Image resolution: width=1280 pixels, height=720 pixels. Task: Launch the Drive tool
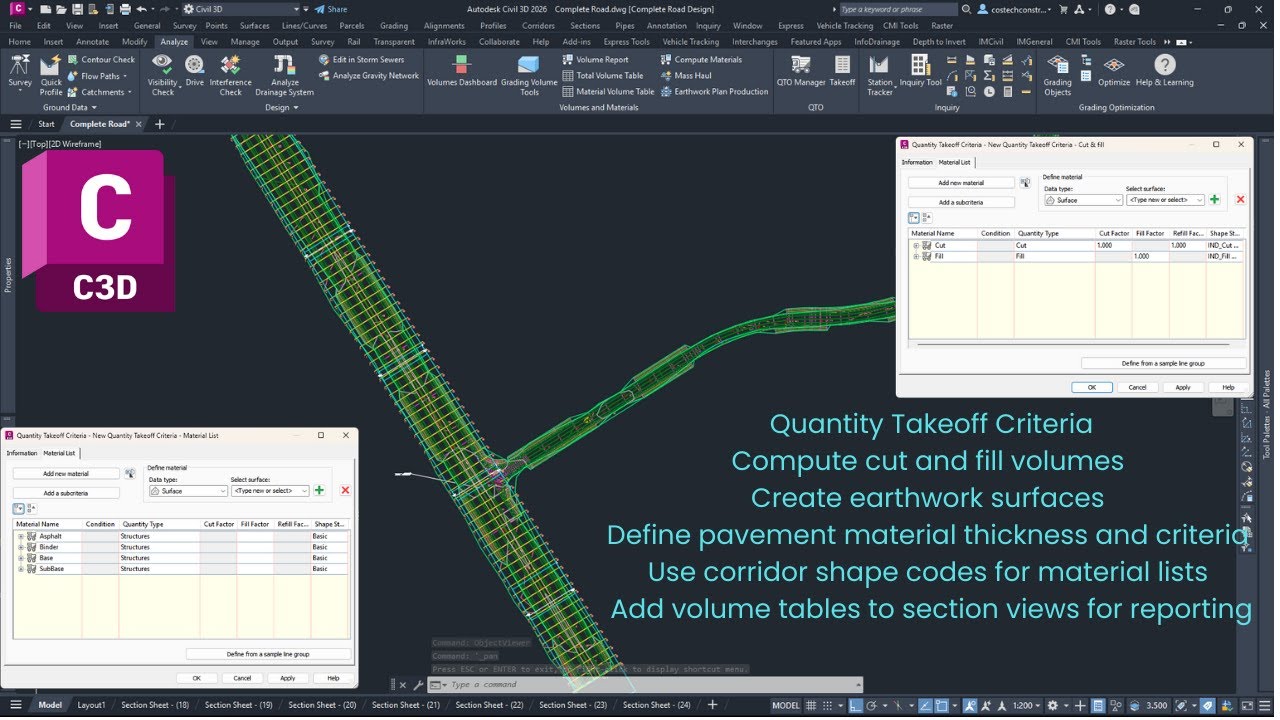click(x=194, y=72)
